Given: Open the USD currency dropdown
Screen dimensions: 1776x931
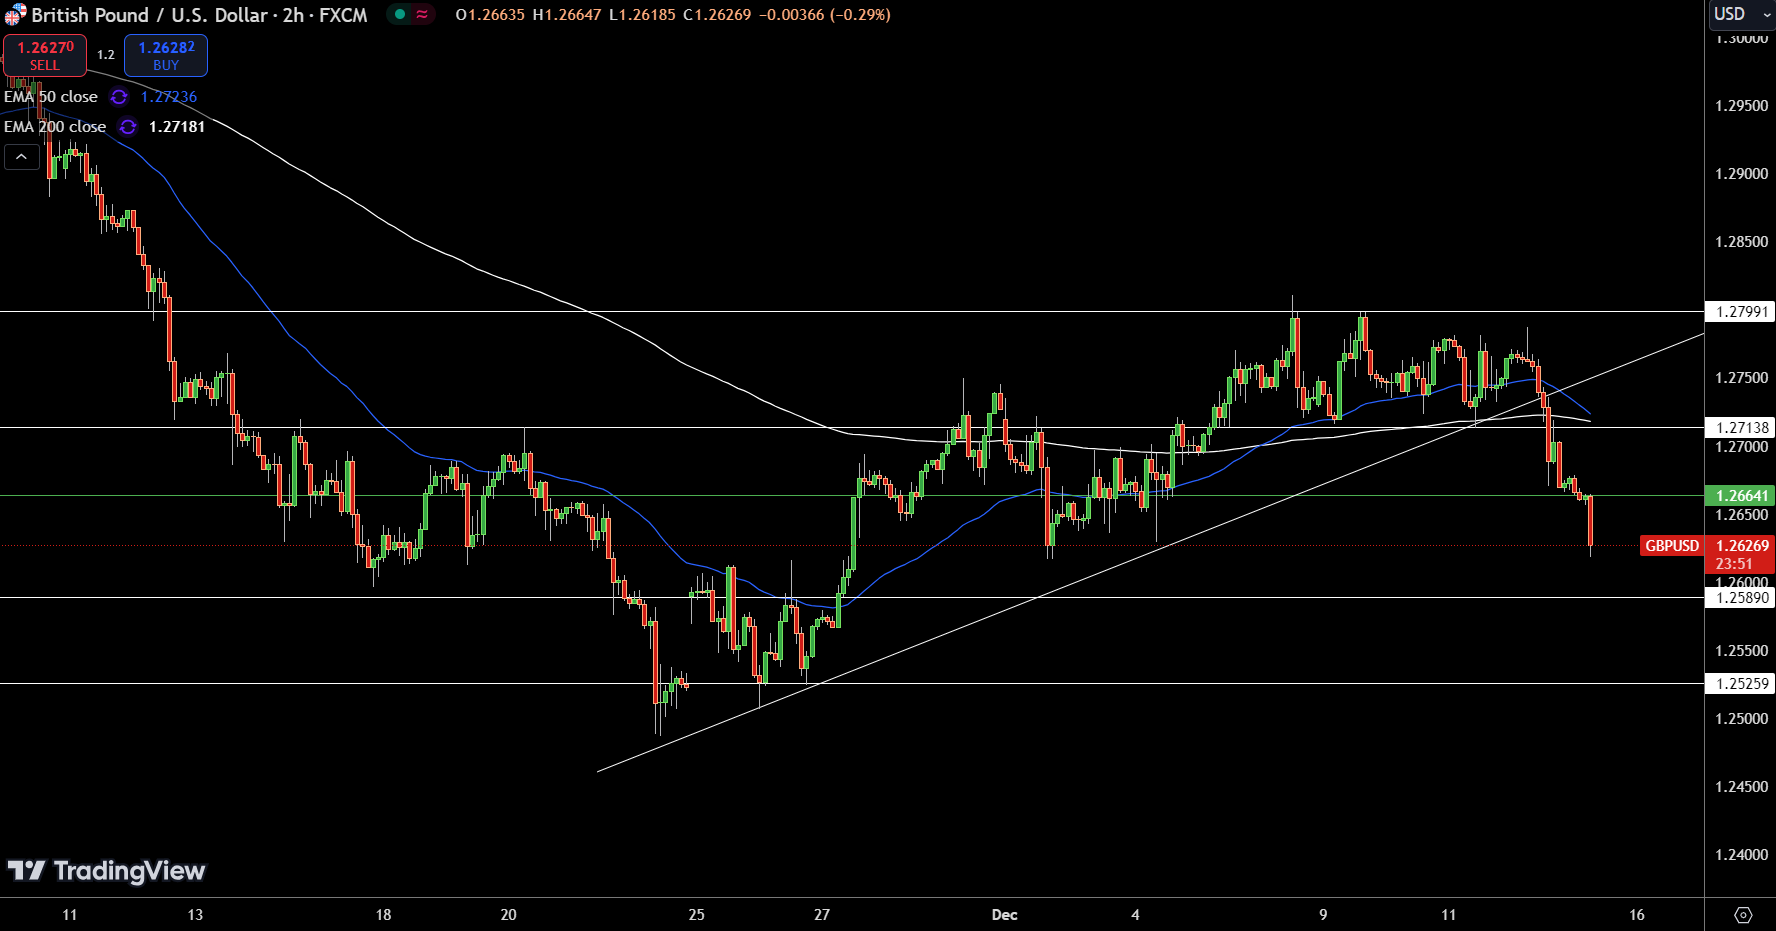Looking at the screenshot, I should (1741, 14).
